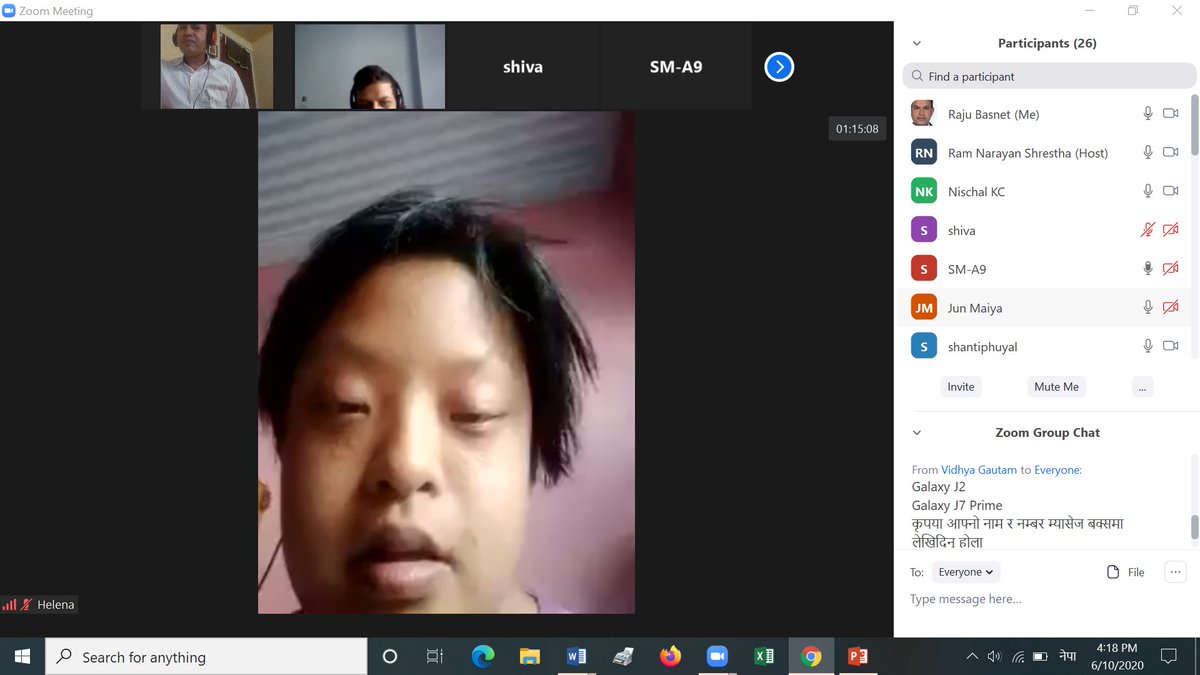Click Nischal KC's camera icon

pos(1171,191)
